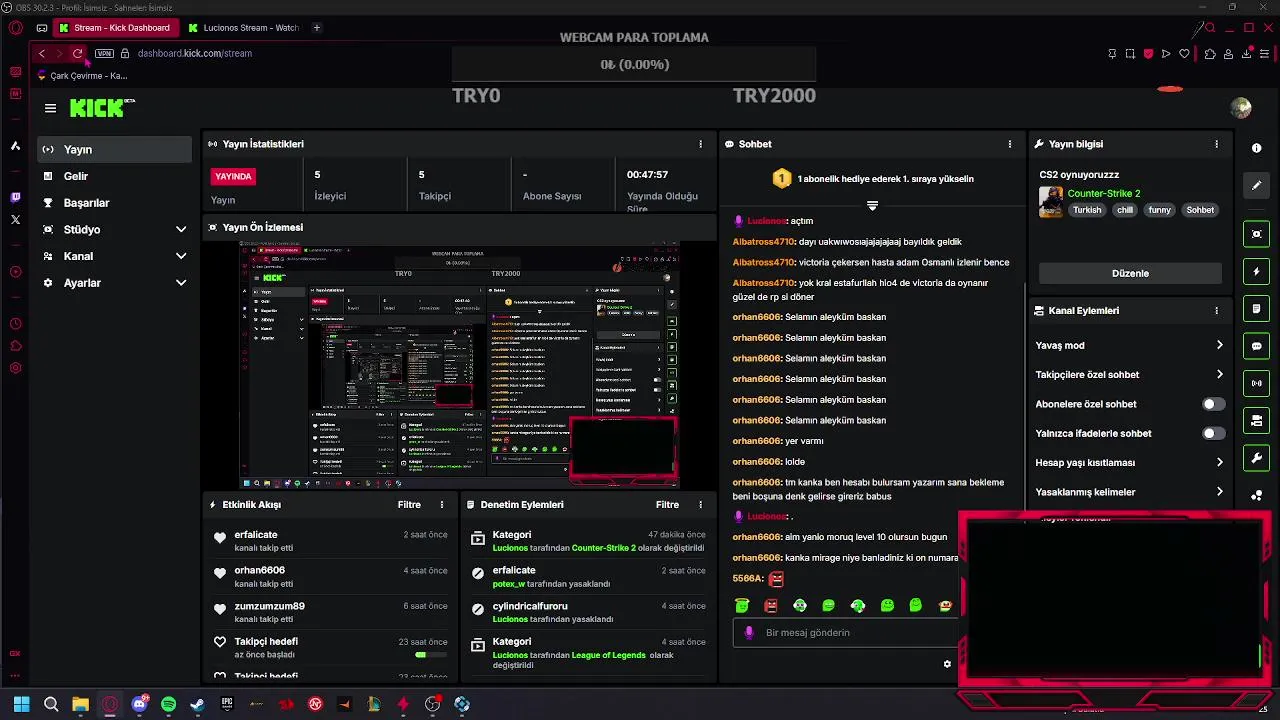The height and width of the screenshot is (720, 1280).
Task: Select the red angry emote below chat
Action: [771, 605]
